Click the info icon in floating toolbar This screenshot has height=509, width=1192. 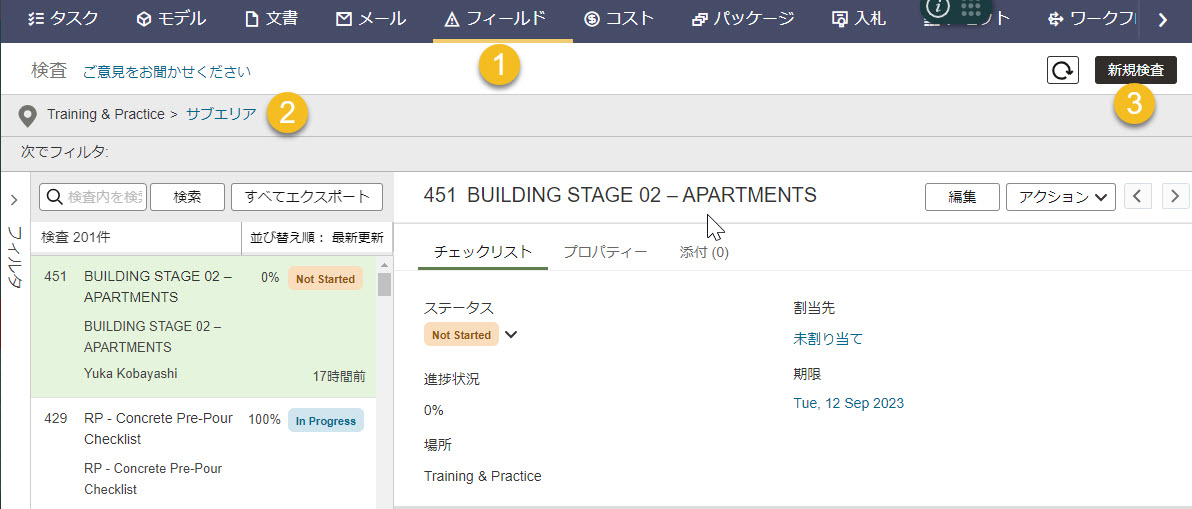point(938,7)
